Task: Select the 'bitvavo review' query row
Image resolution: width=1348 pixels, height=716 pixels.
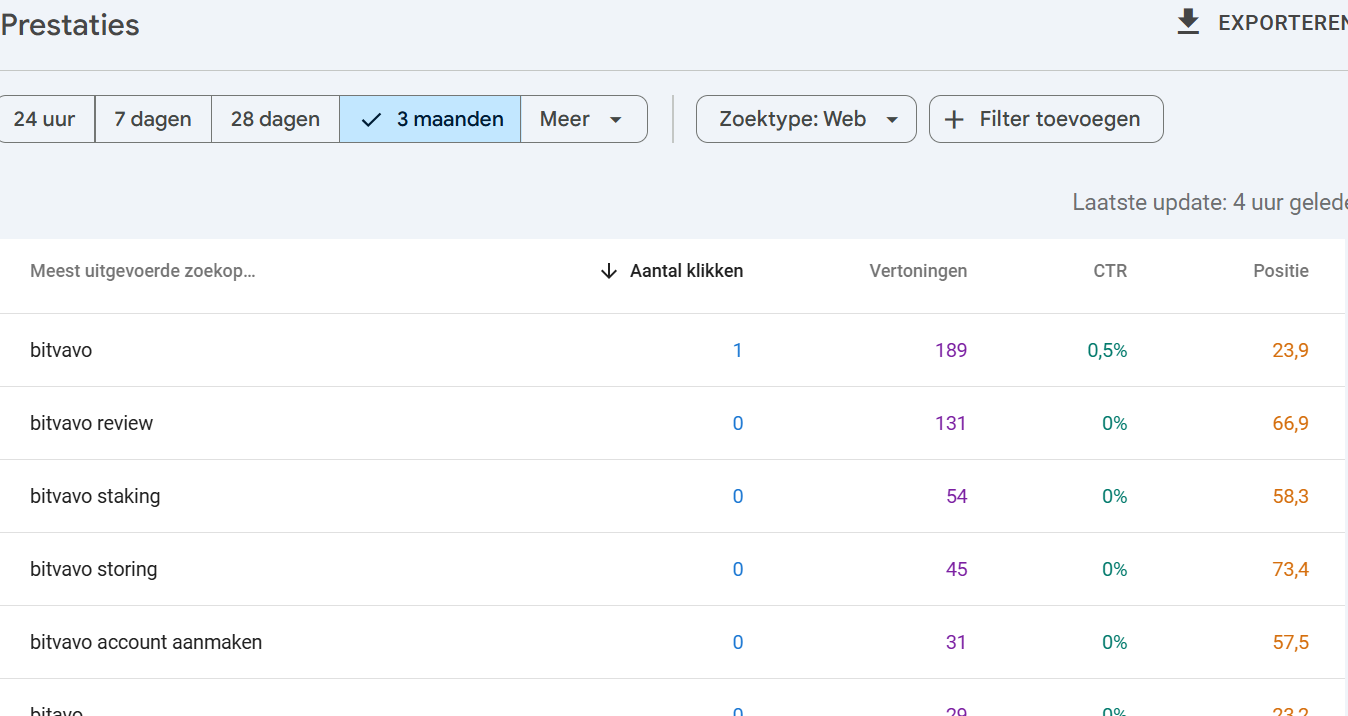Action: (x=672, y=423)
